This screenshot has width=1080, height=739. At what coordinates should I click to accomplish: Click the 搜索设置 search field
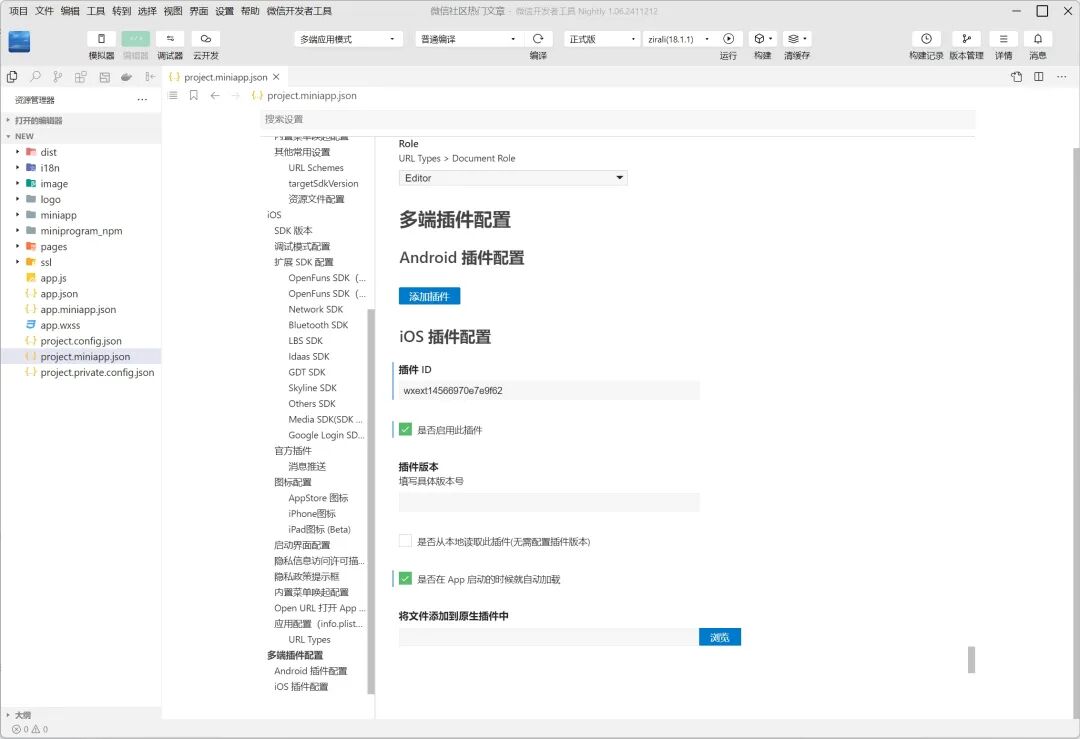pyautogui.click(x=618, y=119)
